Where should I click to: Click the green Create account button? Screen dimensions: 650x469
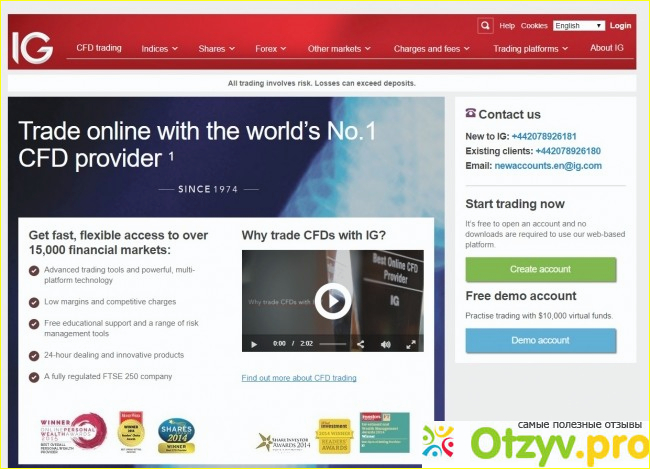pos(540,269)
